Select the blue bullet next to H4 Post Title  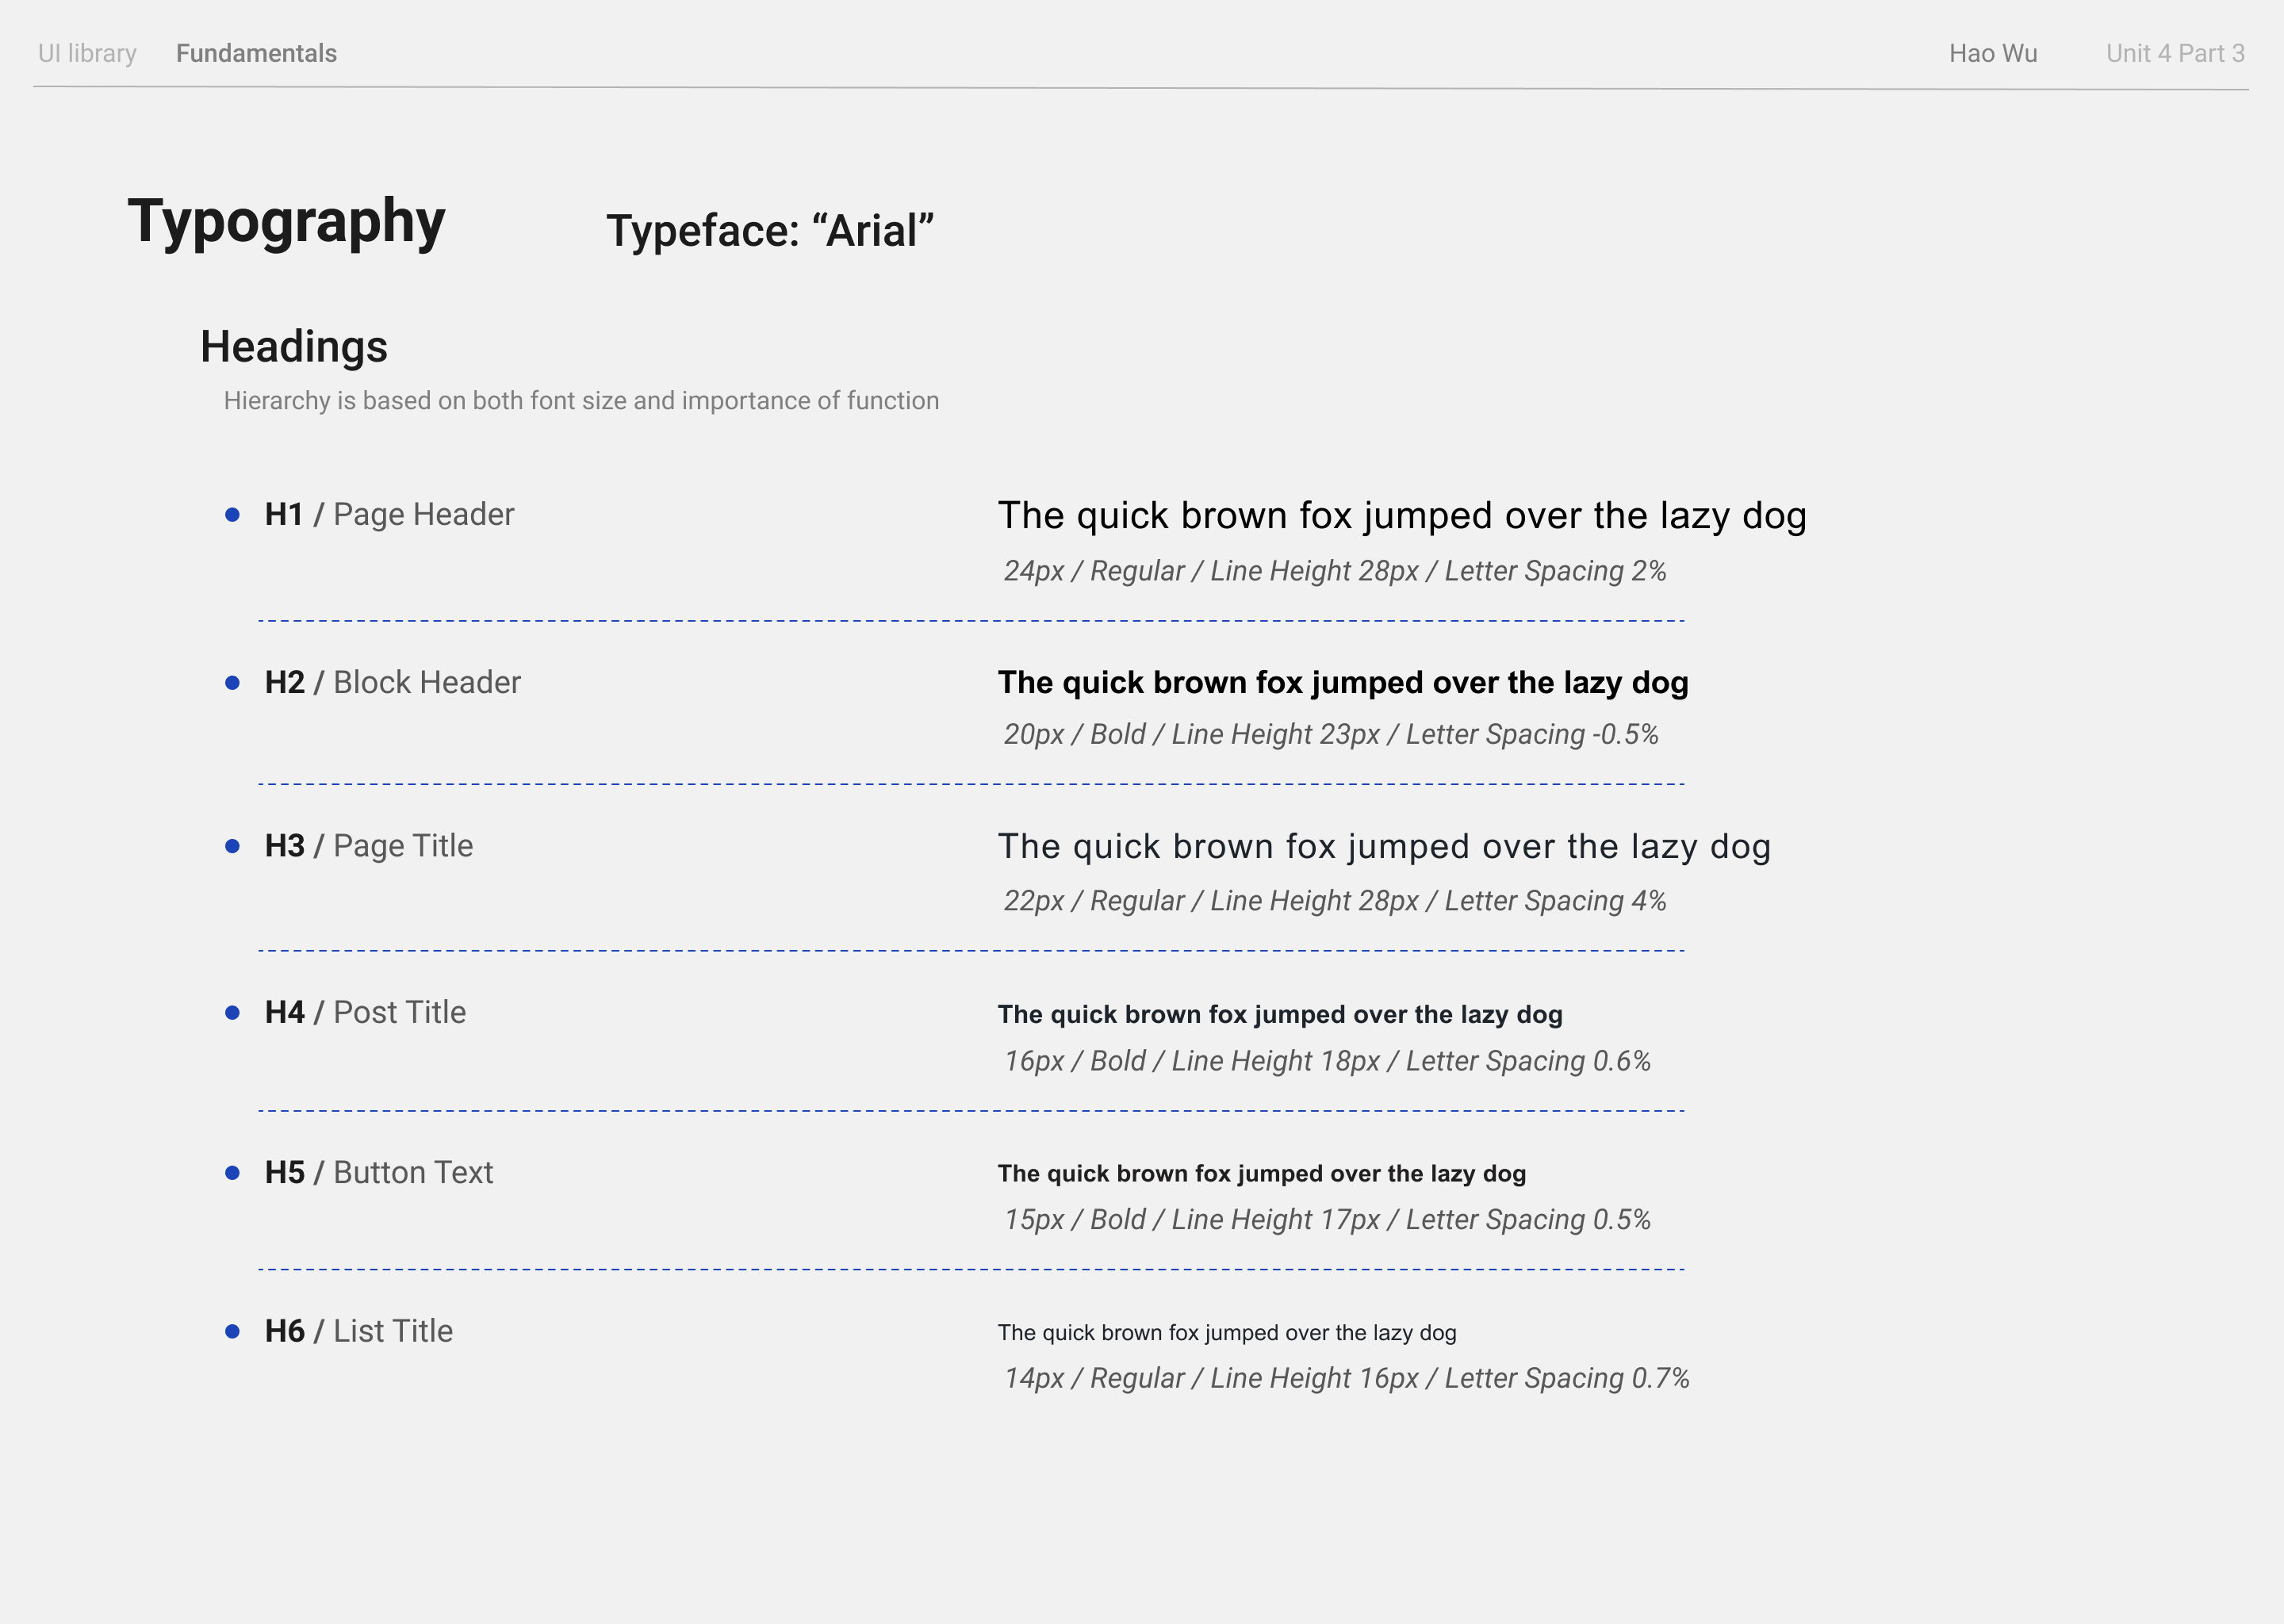(233, 1013)
